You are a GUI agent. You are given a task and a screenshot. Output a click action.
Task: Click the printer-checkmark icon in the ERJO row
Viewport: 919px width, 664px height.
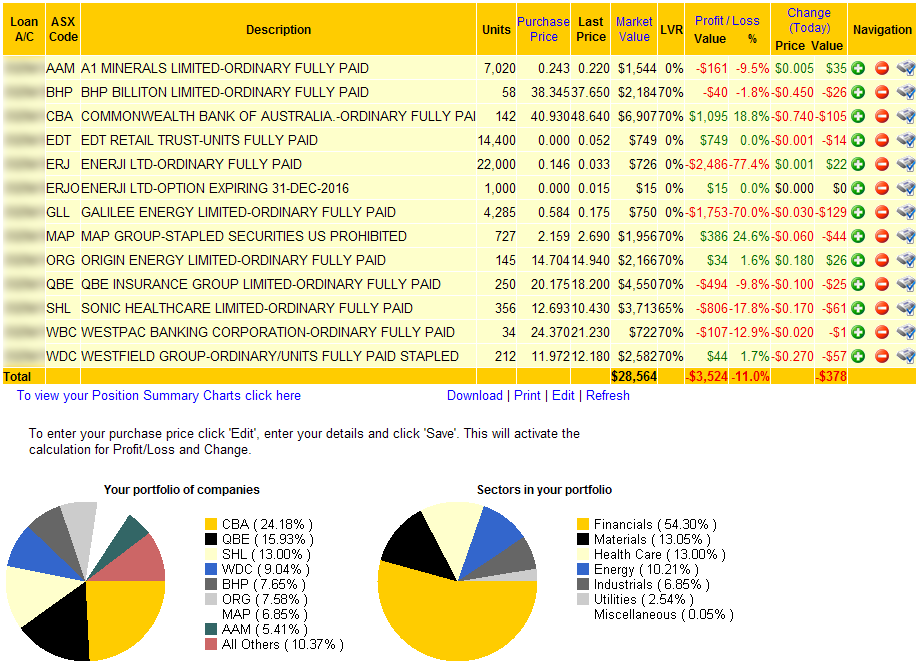coord(906,189)
